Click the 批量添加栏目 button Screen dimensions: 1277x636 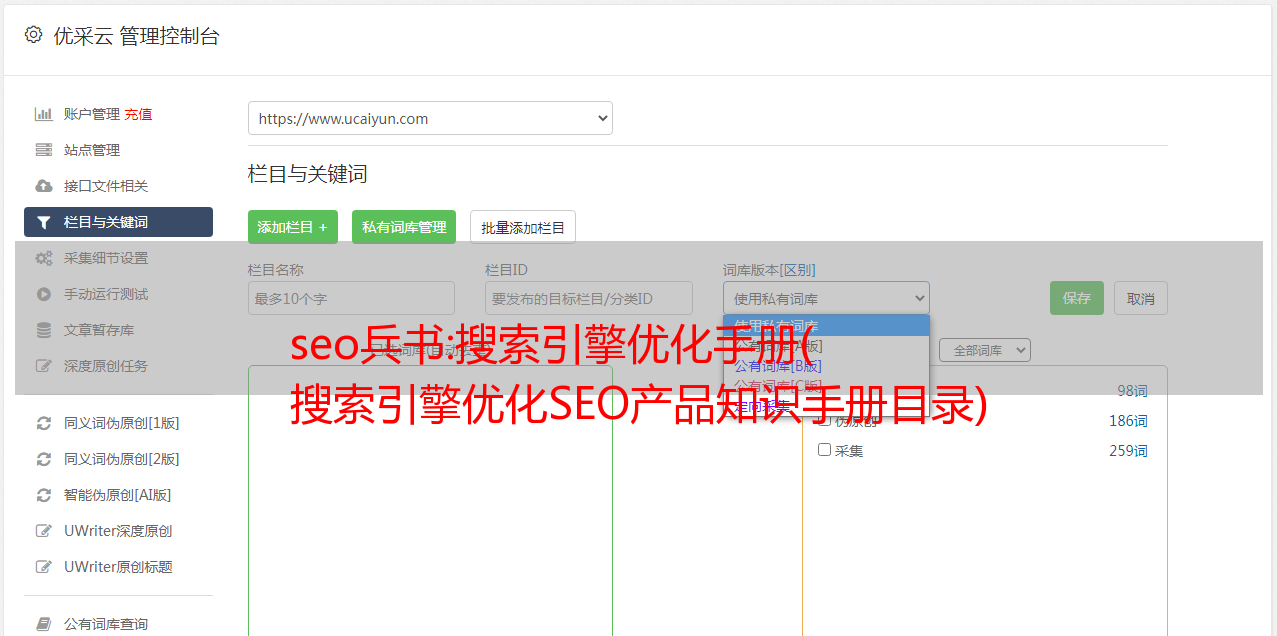523,227
